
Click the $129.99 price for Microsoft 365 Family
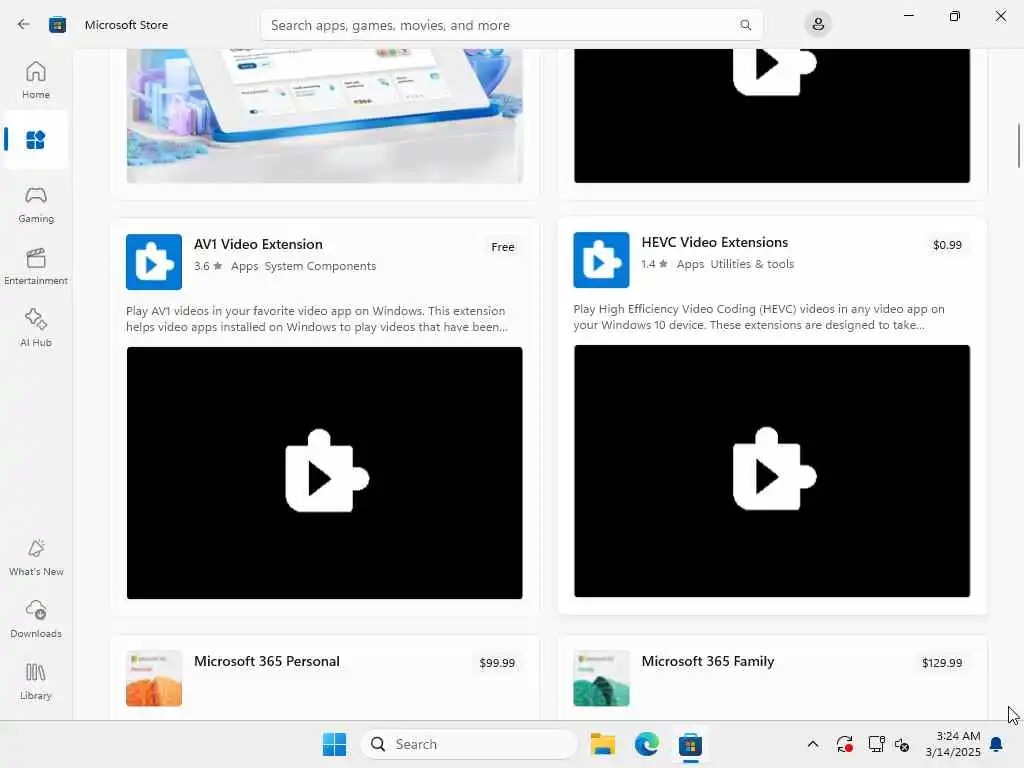tap(942, 663)
